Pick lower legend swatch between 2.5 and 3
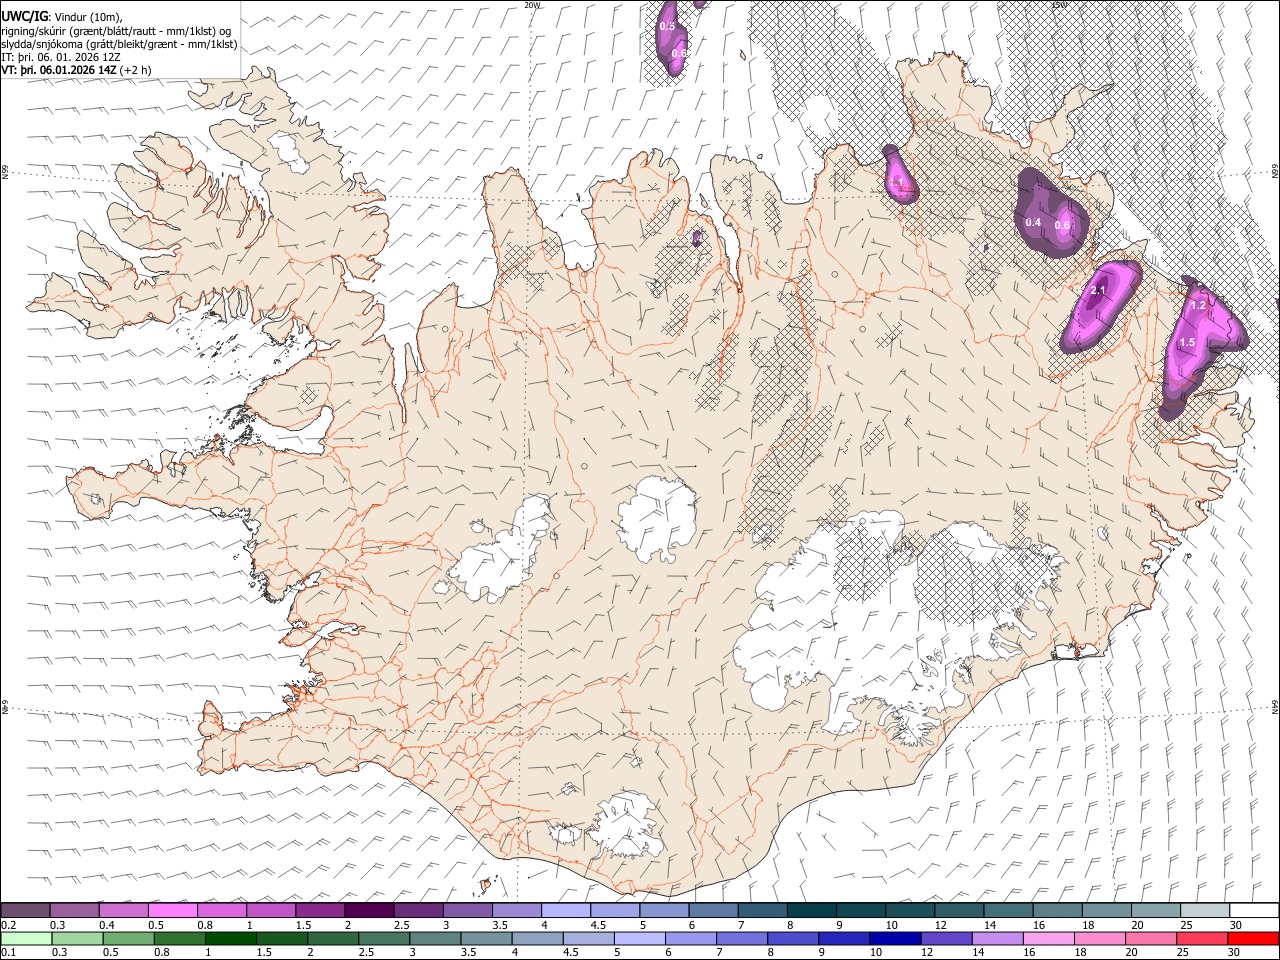The width and height of the screenshot is (1280, 960). pyautogui.click(x=383, y=938)
